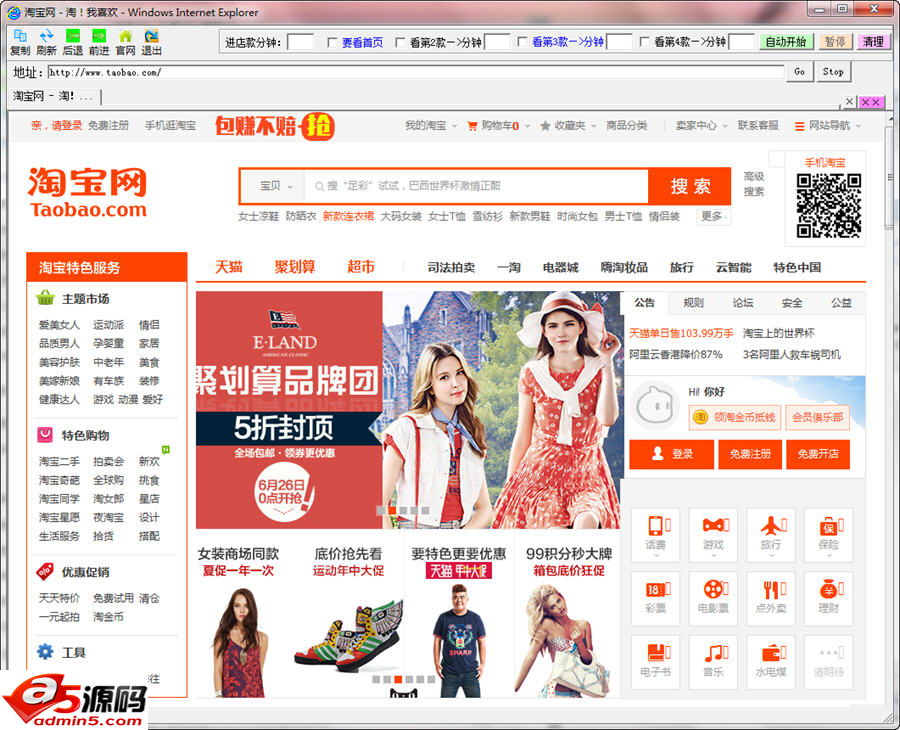Toggle the 要看首页 checkbox
Screen dimensions: 900x730
click(332, 42)
